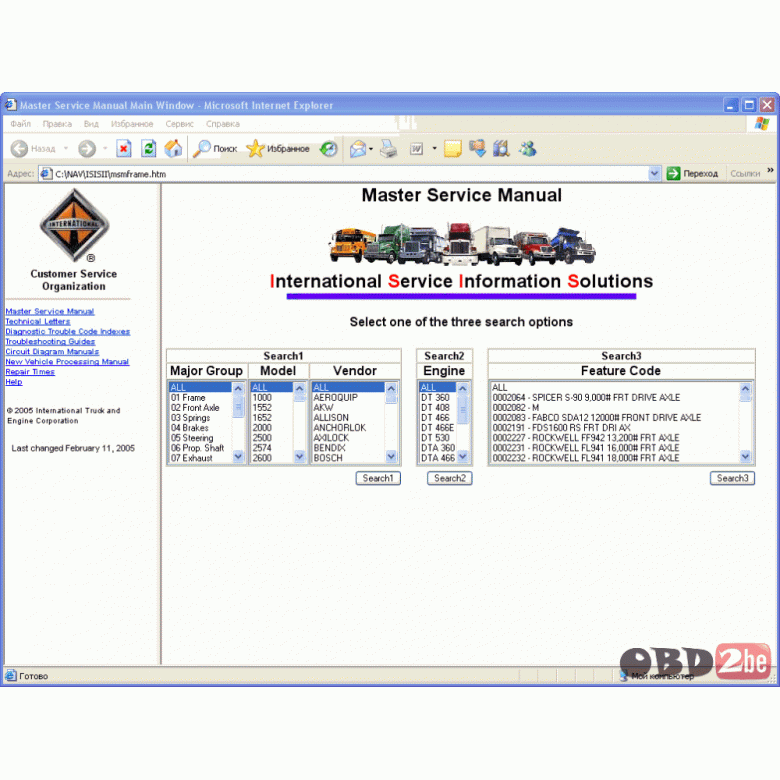The image size is (780, 780).
Task: Open New Vehicle Processing Manual link
Action: [x=67, y=361]
